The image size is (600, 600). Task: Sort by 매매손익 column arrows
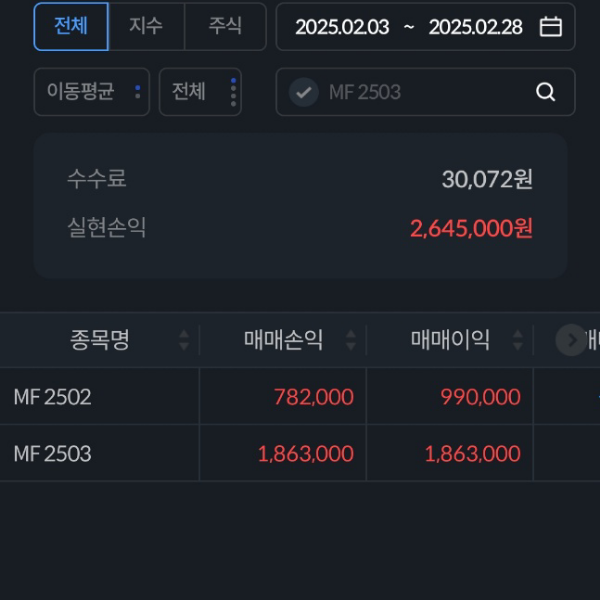tap(351, 341)
